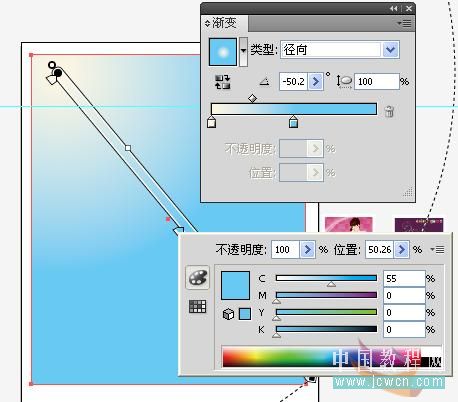Click the cyan value field showing 55
Viewport: 458px width, 402px height.
click(404, 279)
